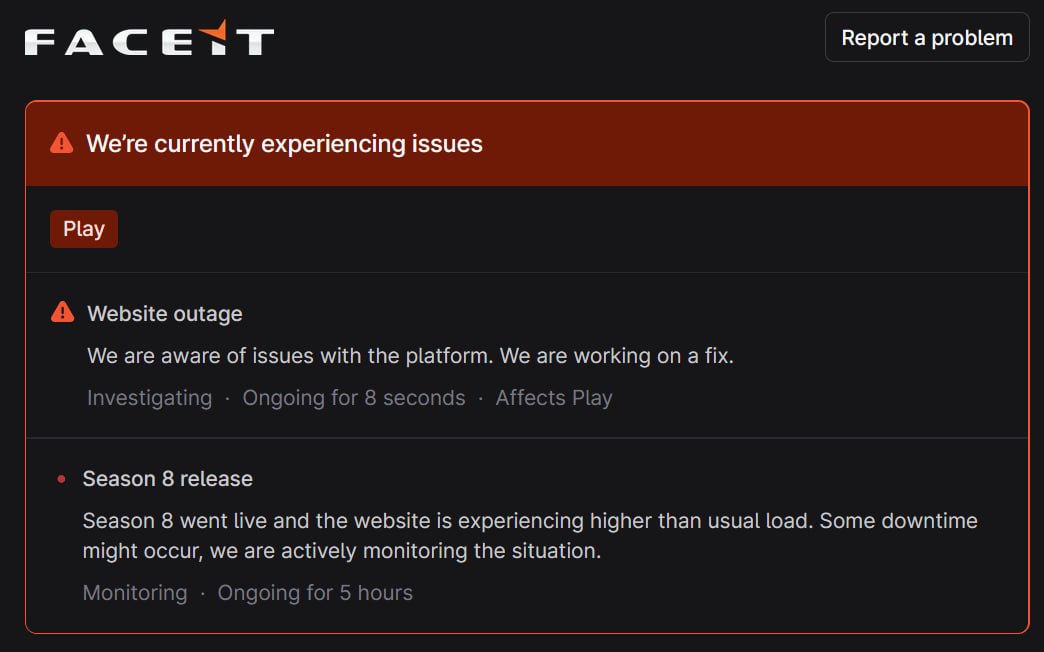Expand the Website outage incident entry
1044x652 pixels.
click(x=165, y=313)
